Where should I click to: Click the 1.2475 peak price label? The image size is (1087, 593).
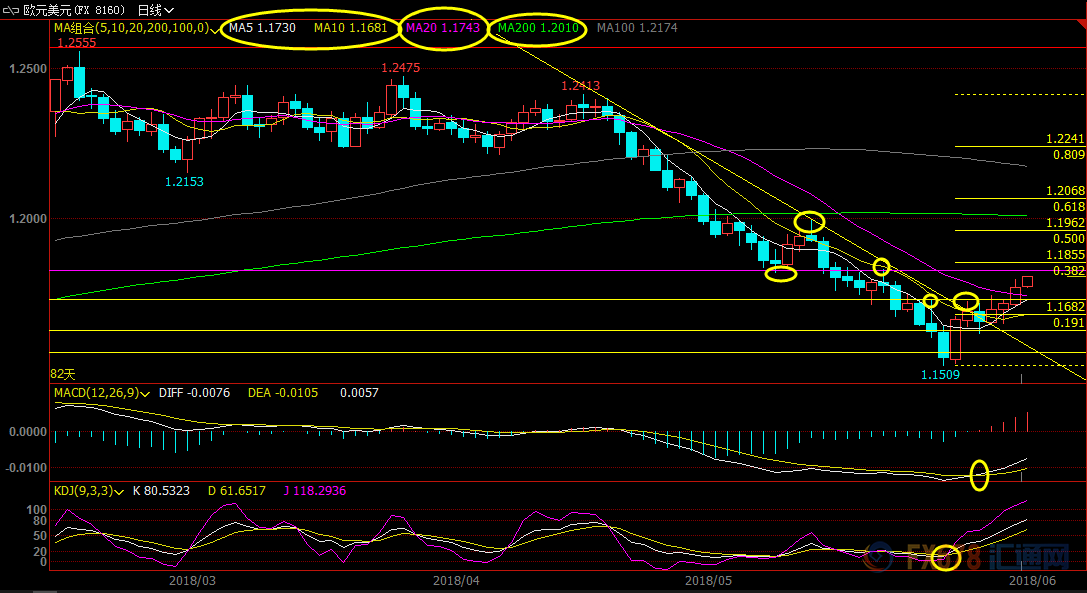[x=400, y=68]
